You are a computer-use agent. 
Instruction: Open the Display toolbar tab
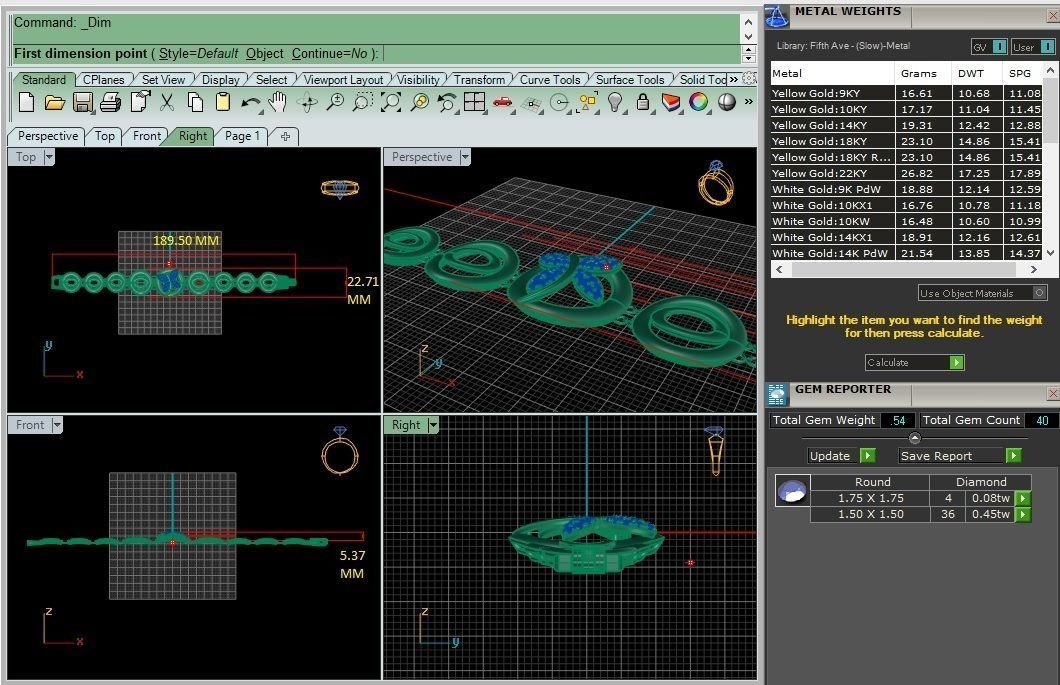[220, 80]
